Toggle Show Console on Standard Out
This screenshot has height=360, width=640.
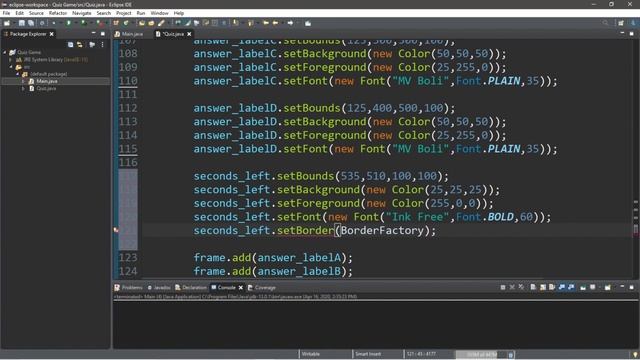pyautogui.click(x=562, y=287)
